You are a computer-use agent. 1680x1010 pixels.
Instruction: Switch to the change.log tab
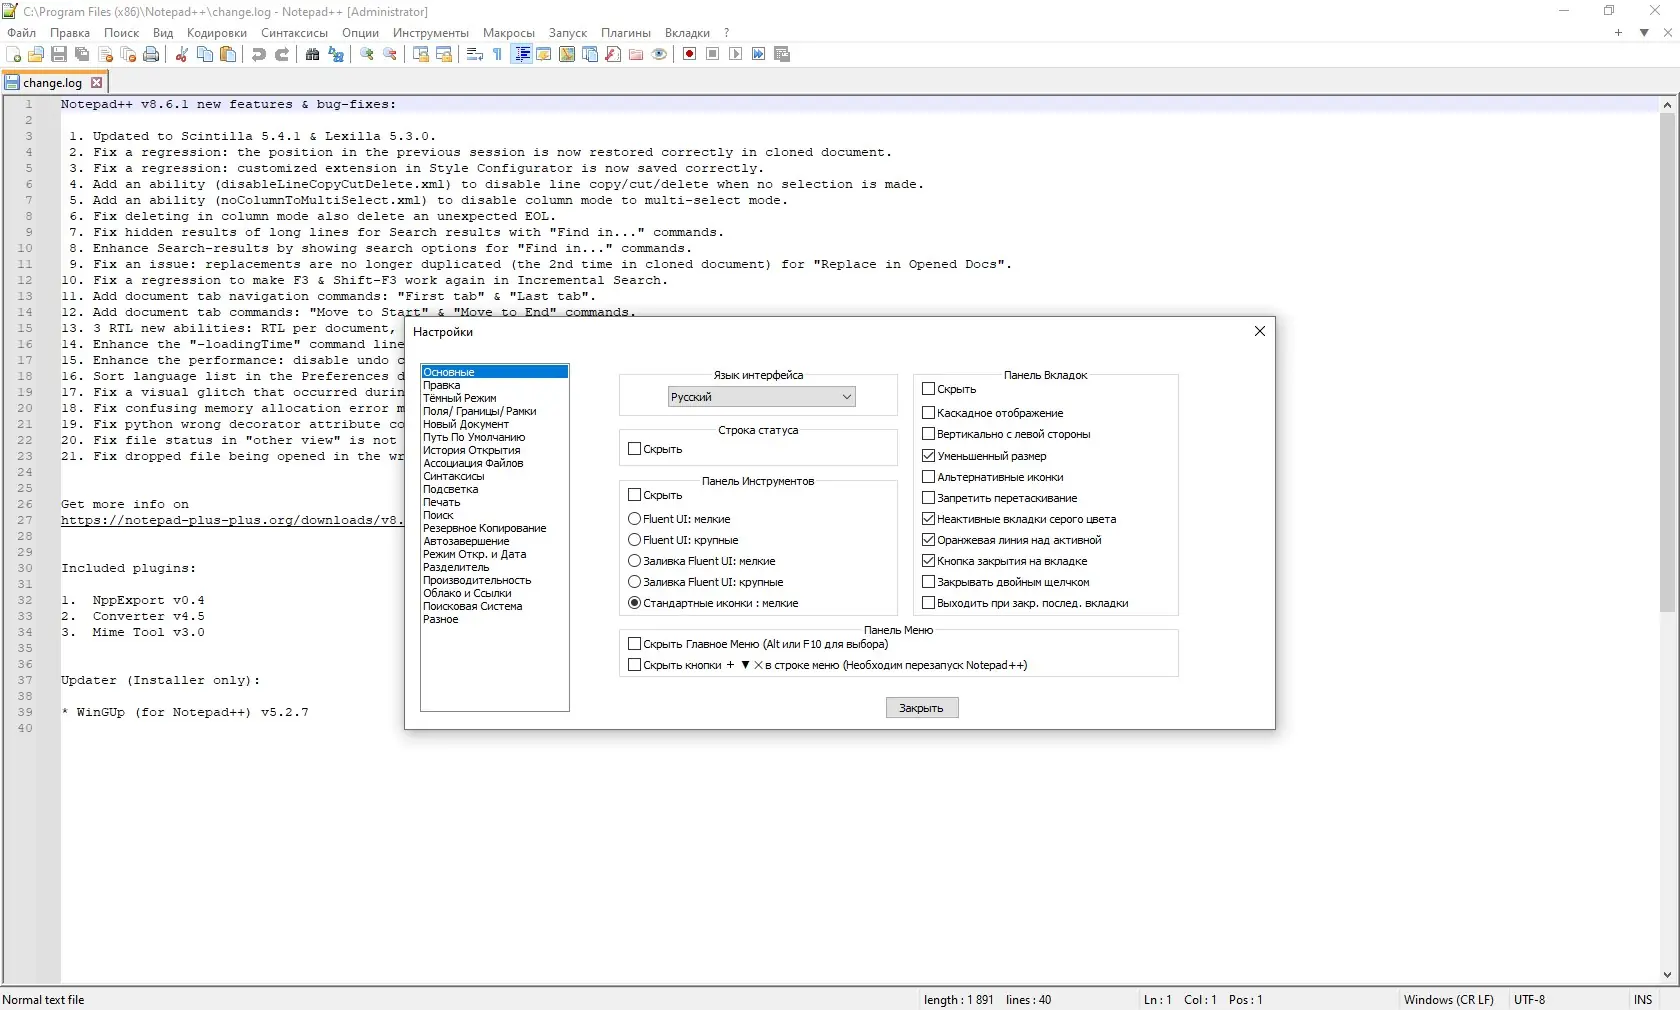[x=52, y=83]
